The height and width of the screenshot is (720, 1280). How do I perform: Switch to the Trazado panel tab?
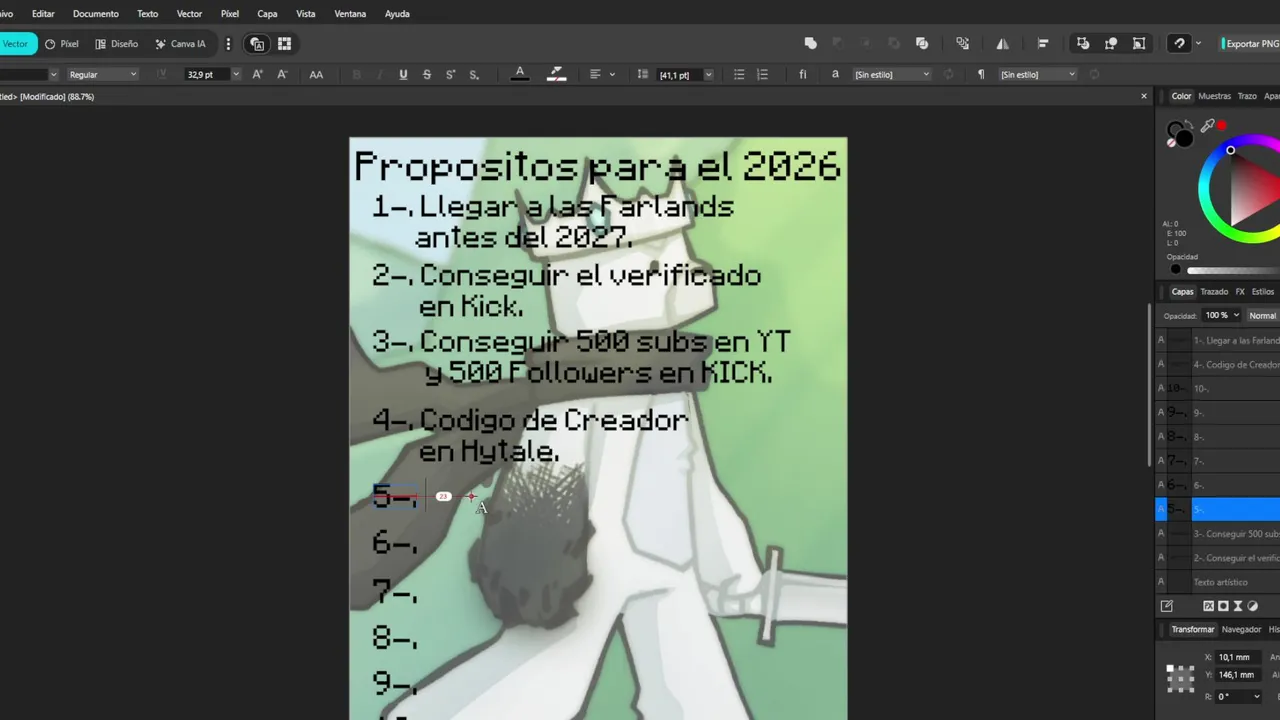(x=1214, y=292)
